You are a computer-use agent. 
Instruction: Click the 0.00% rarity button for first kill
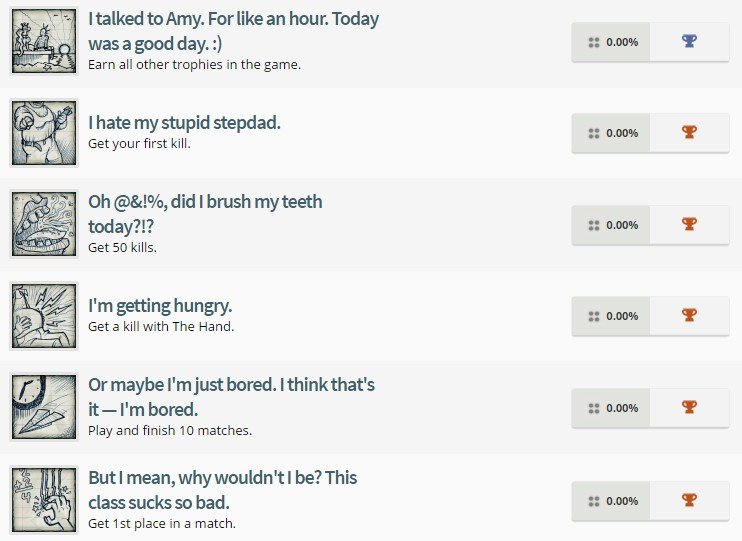click(x=611, y=133)
